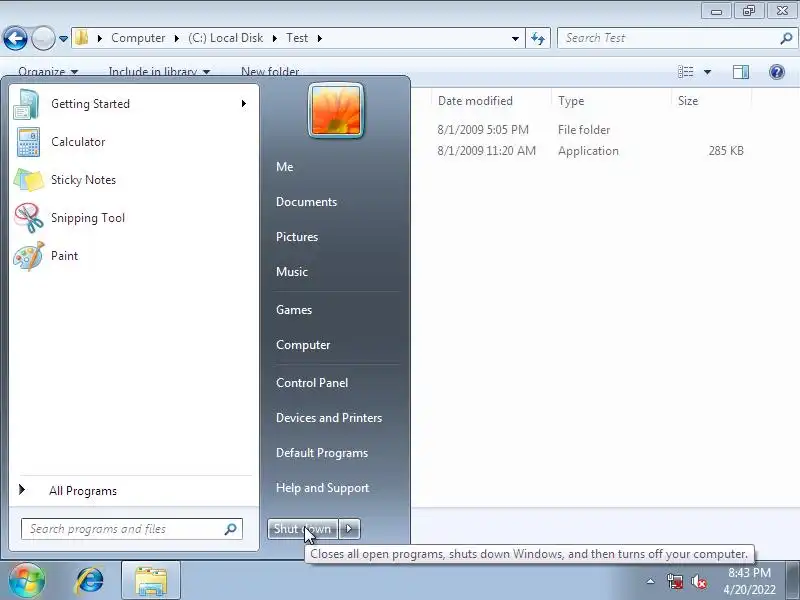
Task: Select row with 285 KB size
Action: [590, 151]
